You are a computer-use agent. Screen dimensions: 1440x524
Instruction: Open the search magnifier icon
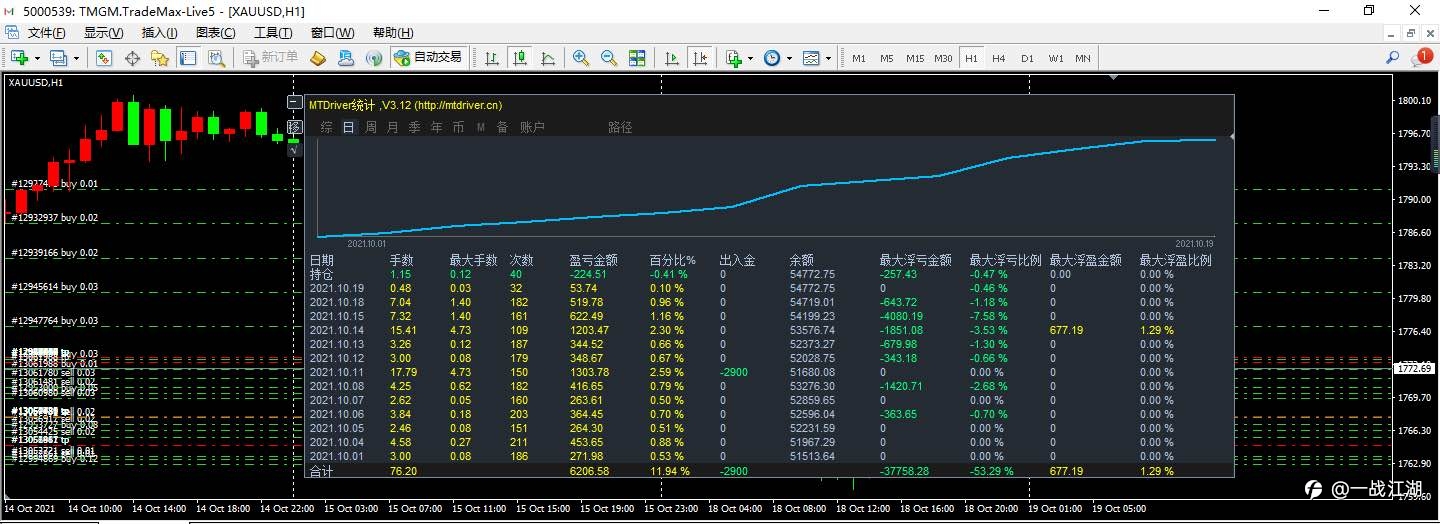point(1392,58)
